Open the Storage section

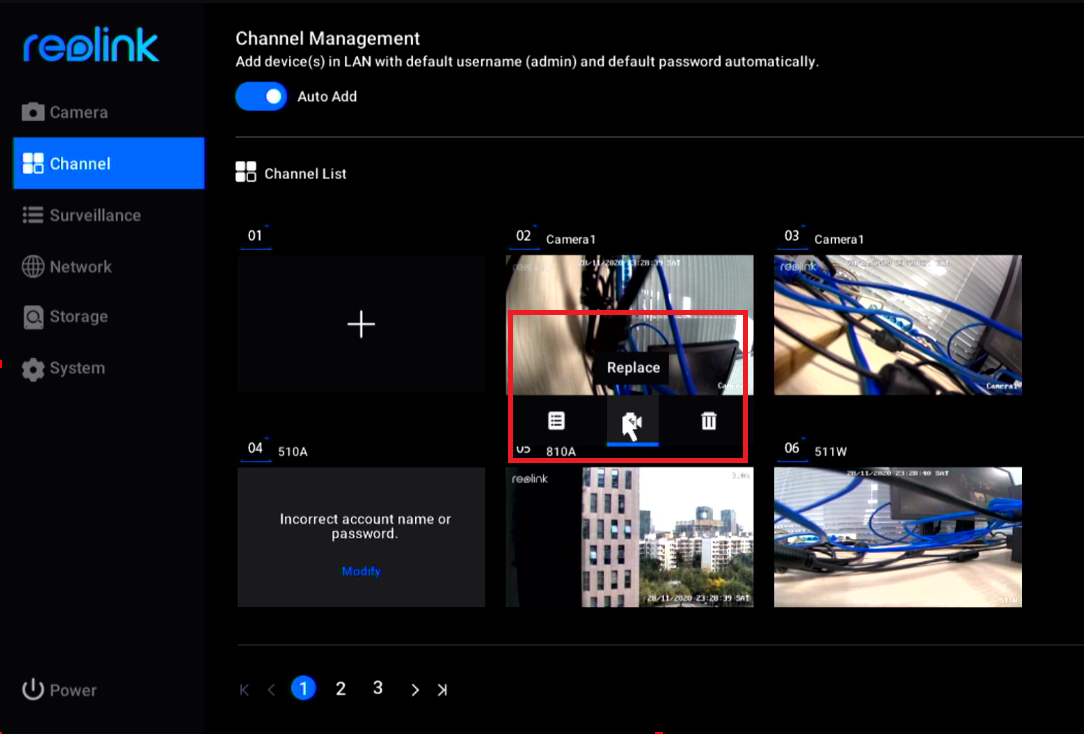click(65, 317)
